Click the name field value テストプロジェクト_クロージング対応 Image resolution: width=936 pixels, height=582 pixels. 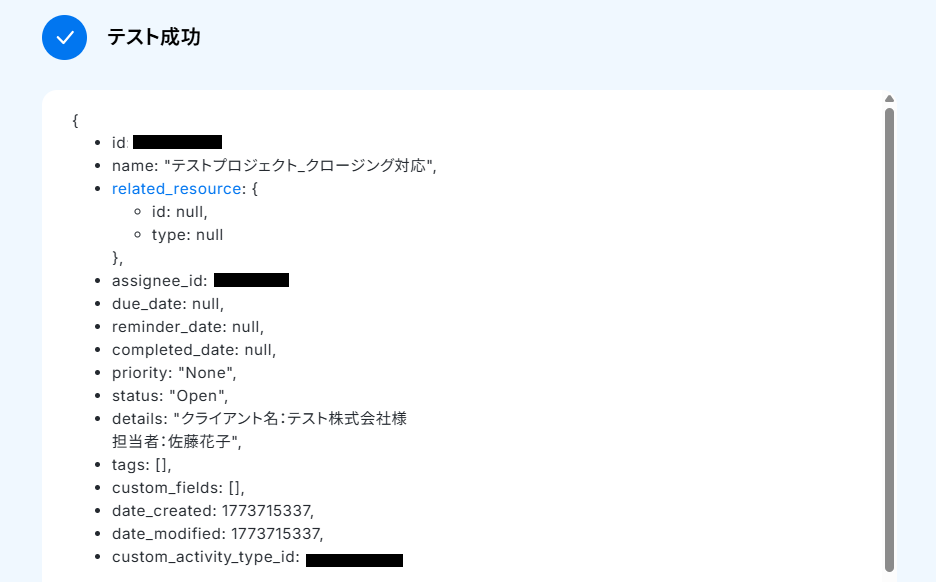(298, 165)
